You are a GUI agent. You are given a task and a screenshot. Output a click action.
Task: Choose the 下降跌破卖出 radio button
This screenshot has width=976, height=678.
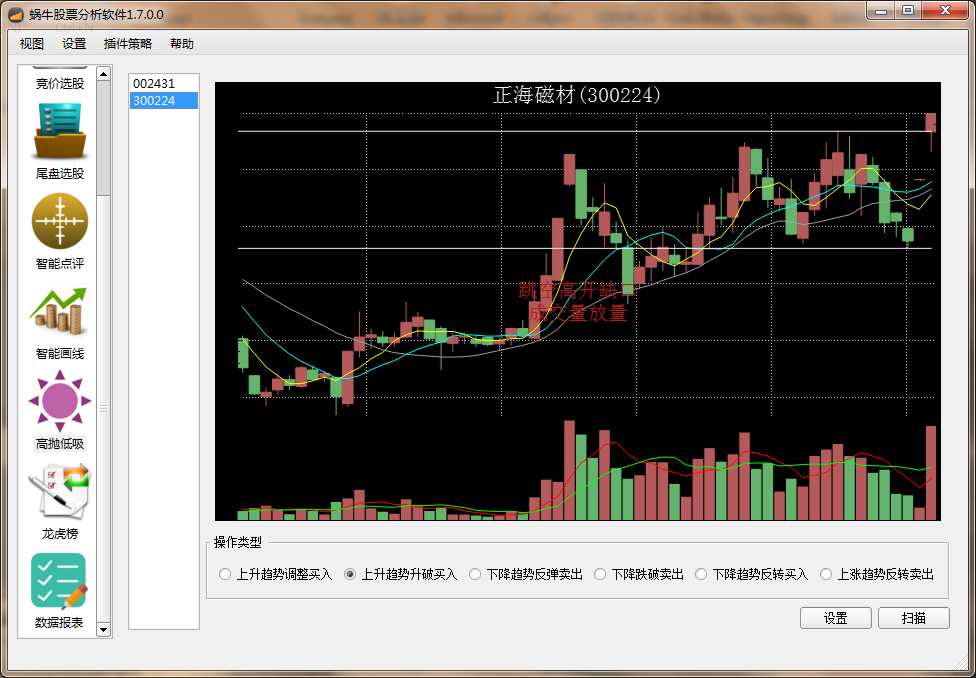click(600, 574)
